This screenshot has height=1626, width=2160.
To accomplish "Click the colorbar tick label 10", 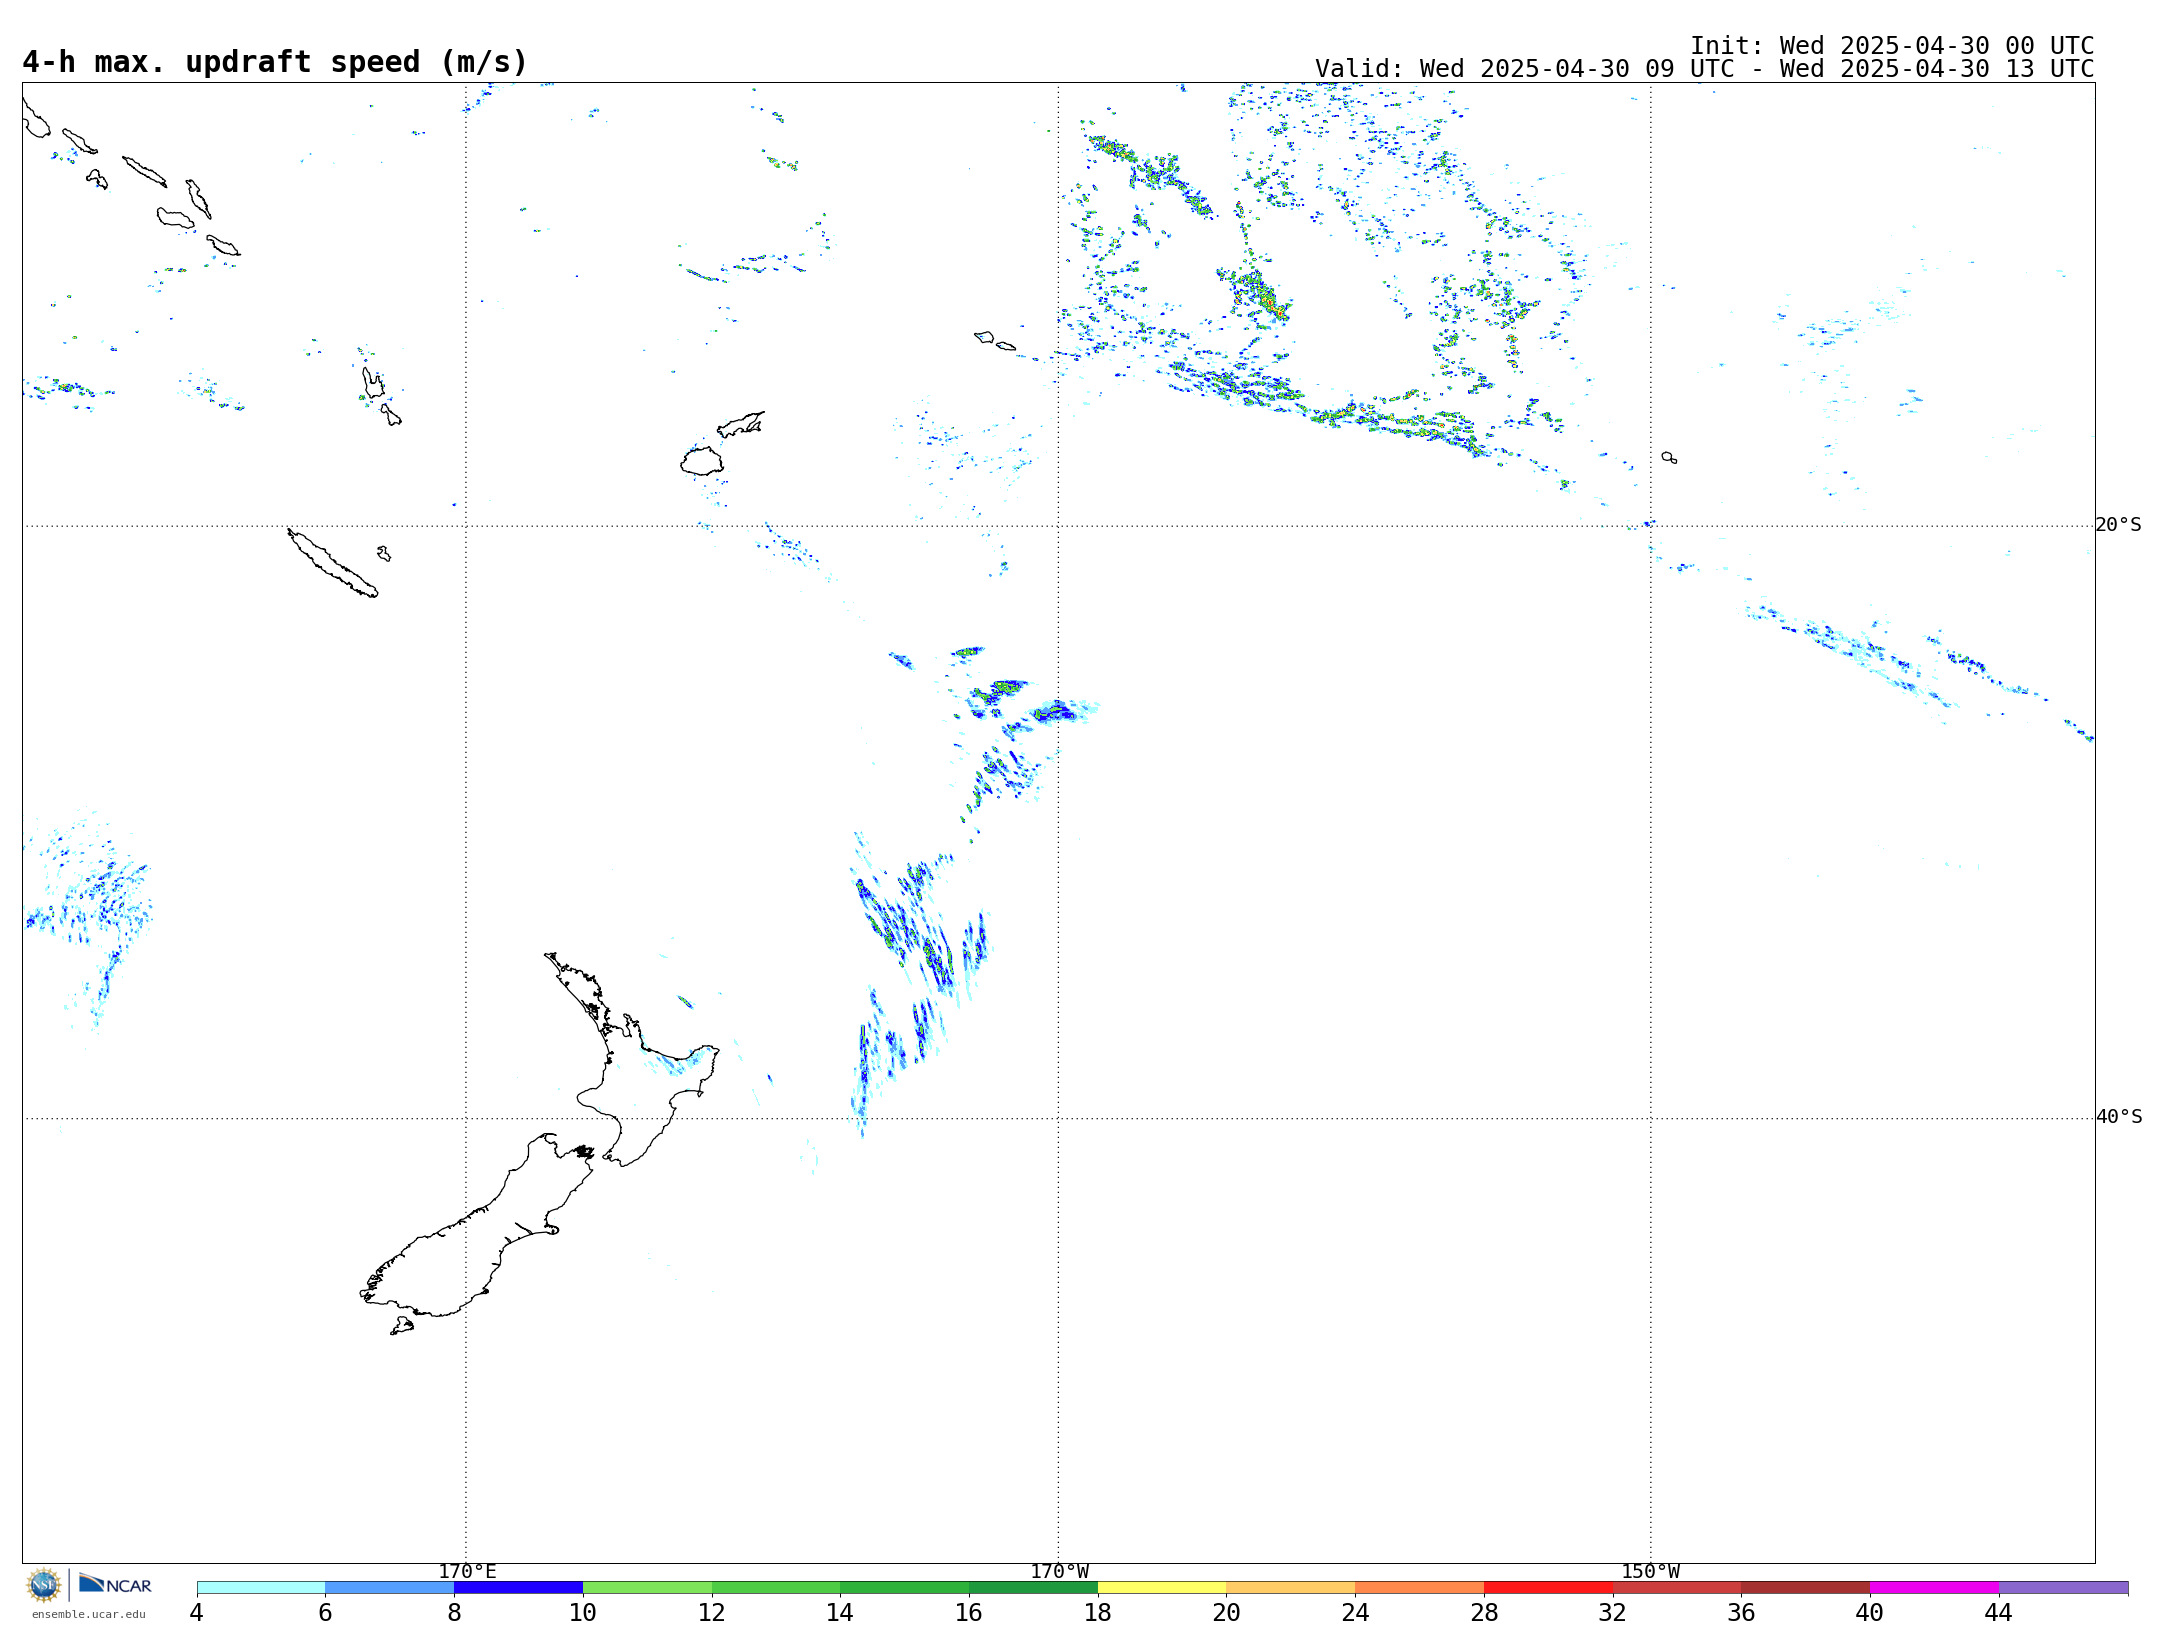I will [x=583, y=1612].
